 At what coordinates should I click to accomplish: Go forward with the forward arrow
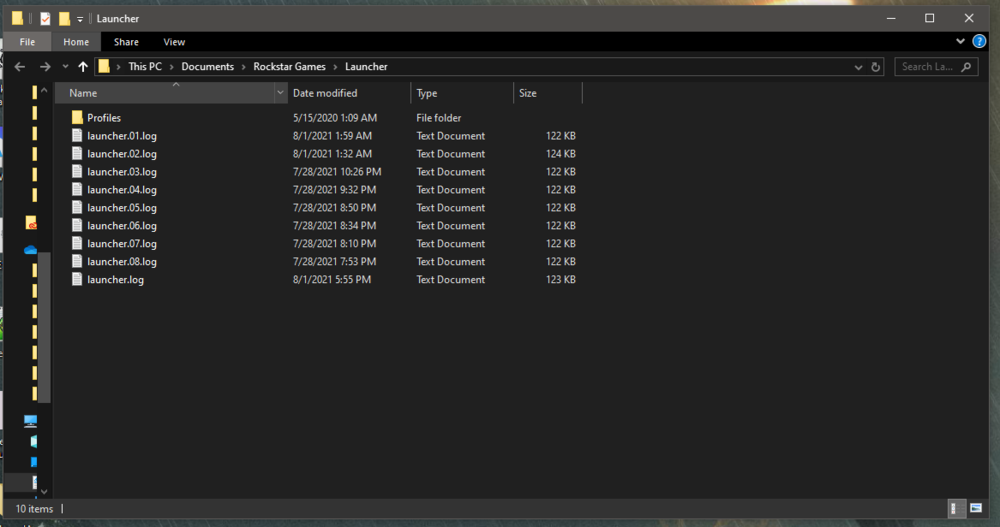point(45,66)
